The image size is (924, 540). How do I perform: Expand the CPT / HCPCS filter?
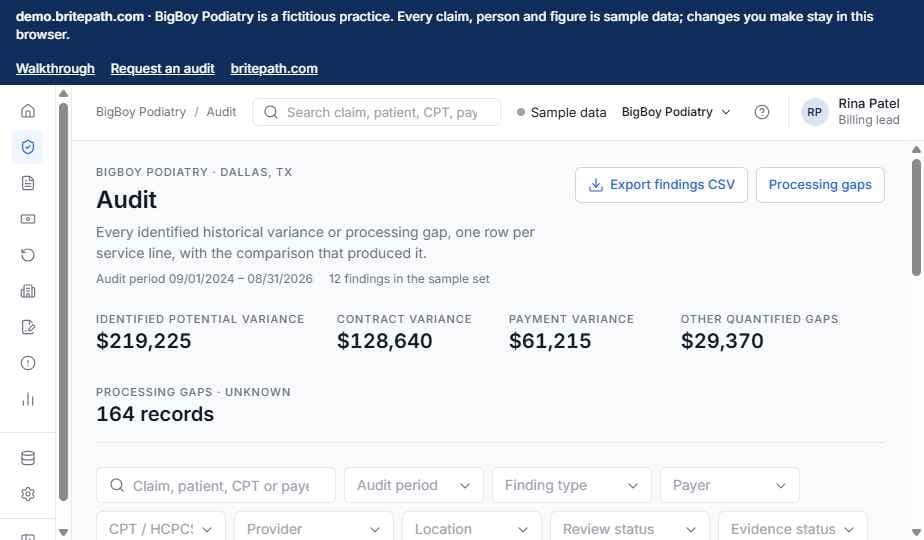coord(161,526)
